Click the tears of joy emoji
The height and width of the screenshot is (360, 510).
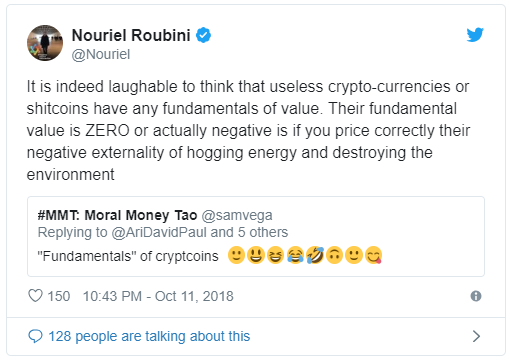tap(295, 255)
